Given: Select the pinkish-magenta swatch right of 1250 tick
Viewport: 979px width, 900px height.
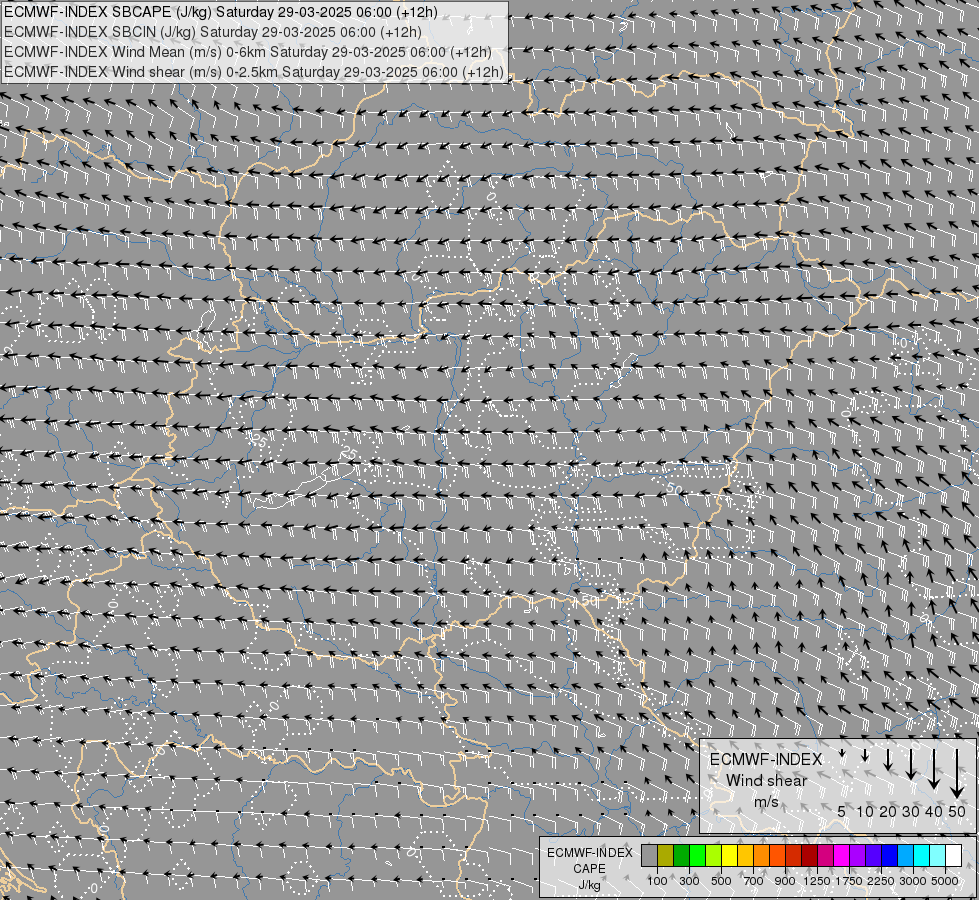Looking at the screenshot, I should pyautogui.click(x=826, y=856).
